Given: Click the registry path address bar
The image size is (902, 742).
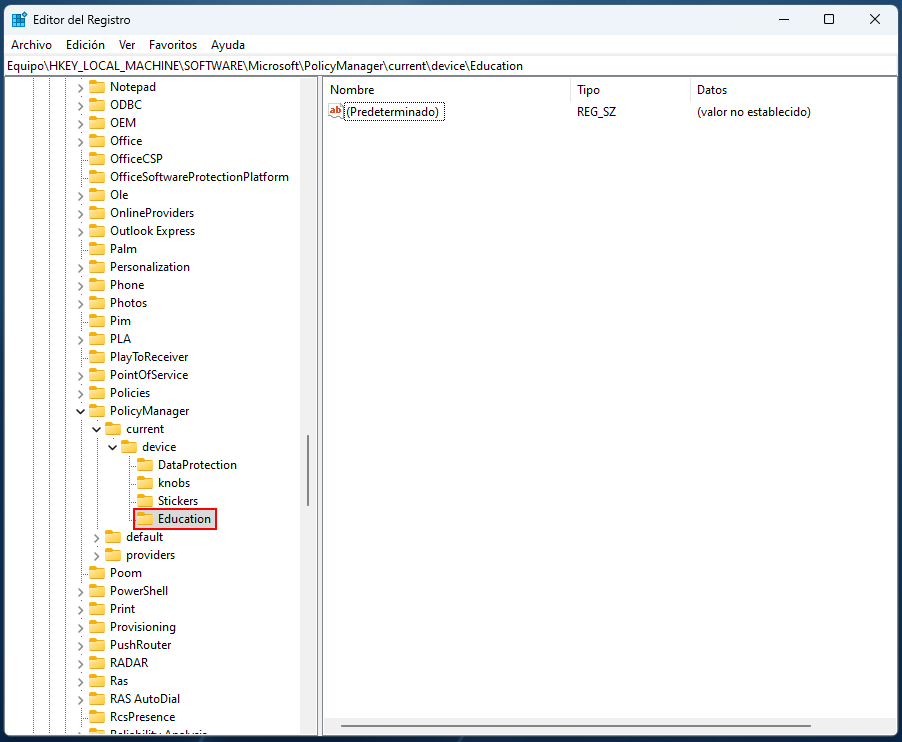Looking at the screenshot, I should (451, 66).
